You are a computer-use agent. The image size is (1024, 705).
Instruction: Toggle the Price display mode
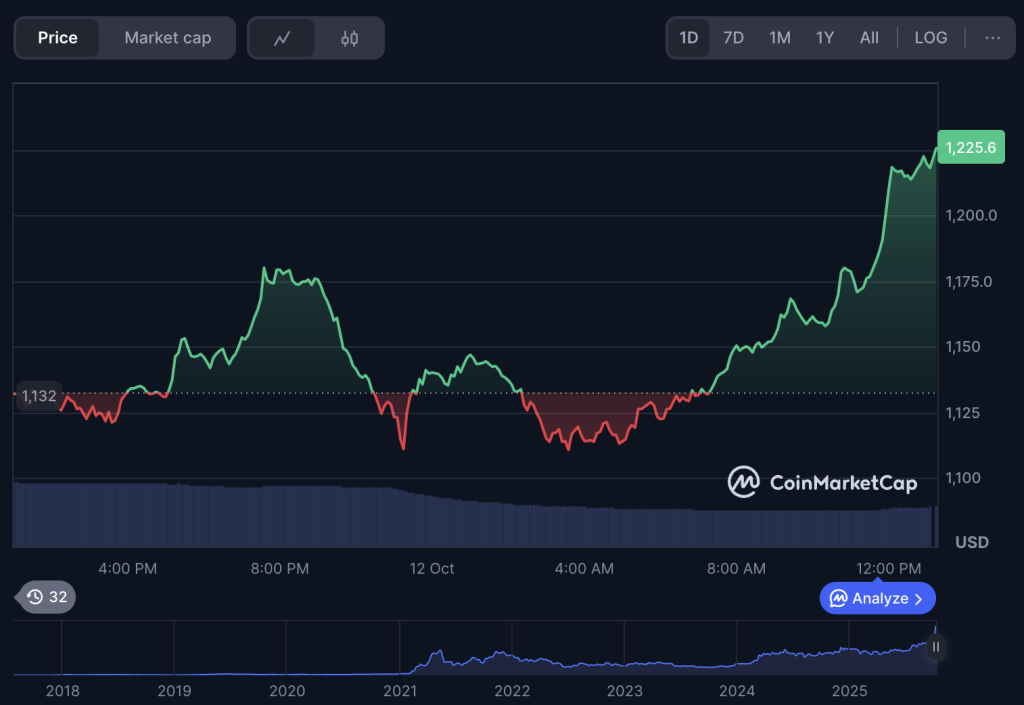57,37
